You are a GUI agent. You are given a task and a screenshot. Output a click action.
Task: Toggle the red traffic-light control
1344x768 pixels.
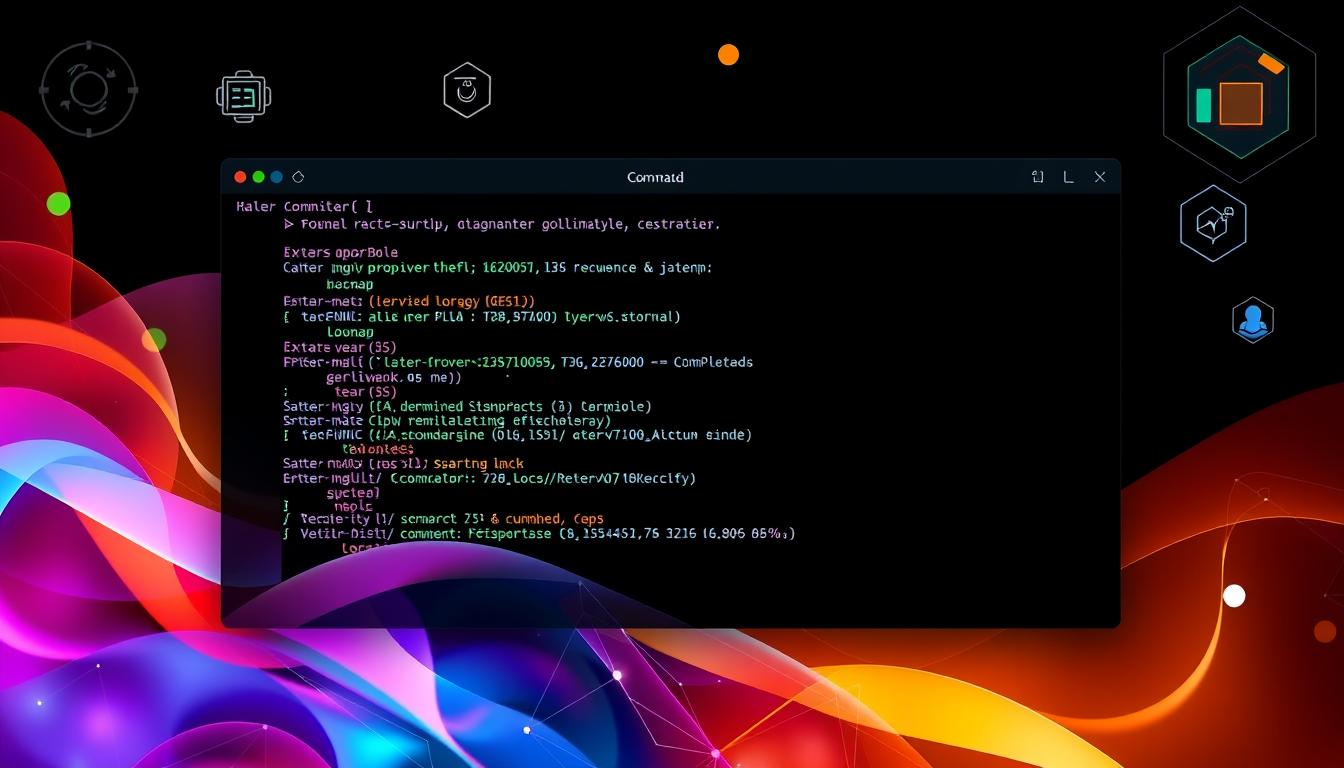pos(240,176)
